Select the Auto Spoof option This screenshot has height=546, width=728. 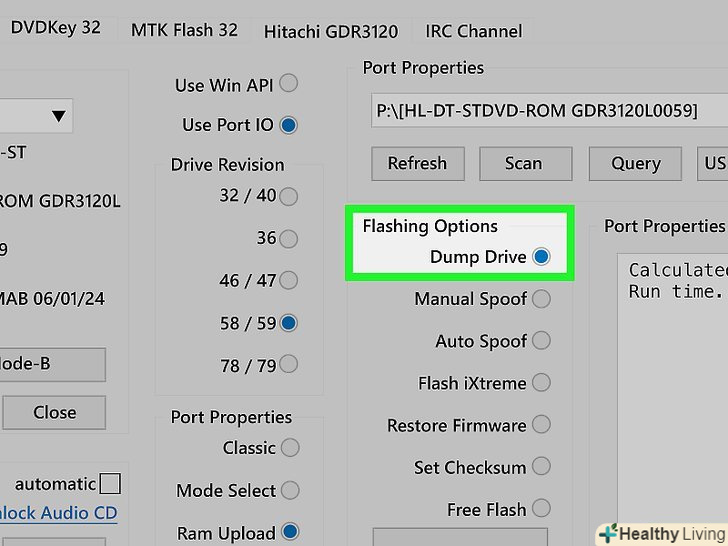coord(541,340)
